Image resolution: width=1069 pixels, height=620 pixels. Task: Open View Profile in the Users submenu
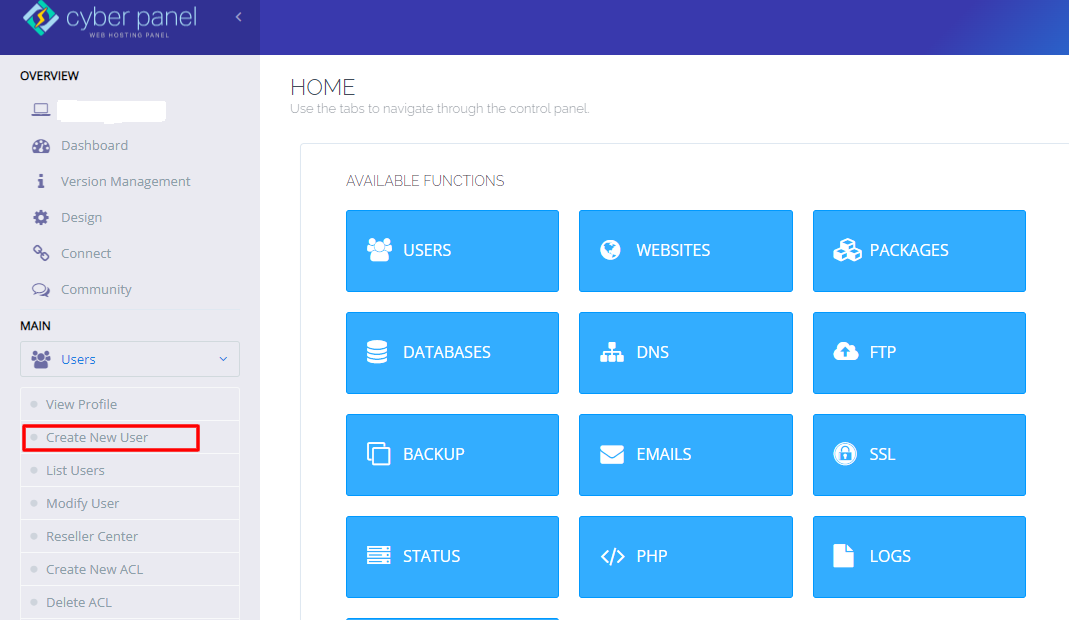point(81,404)
